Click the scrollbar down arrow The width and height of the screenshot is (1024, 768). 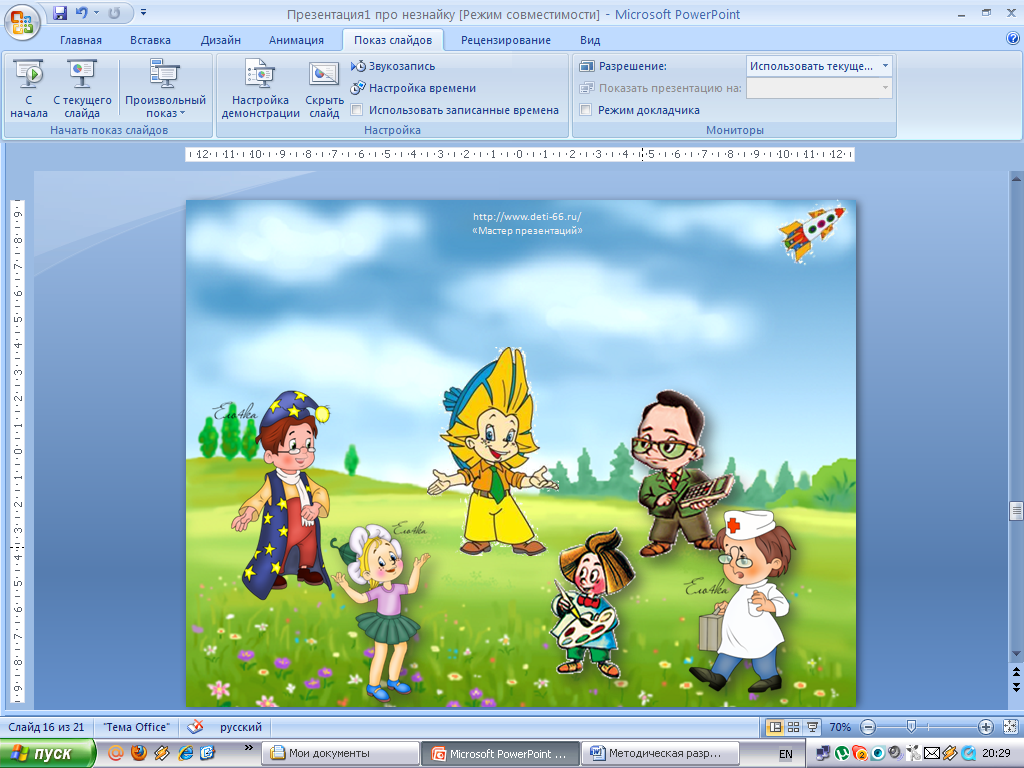1016,654
